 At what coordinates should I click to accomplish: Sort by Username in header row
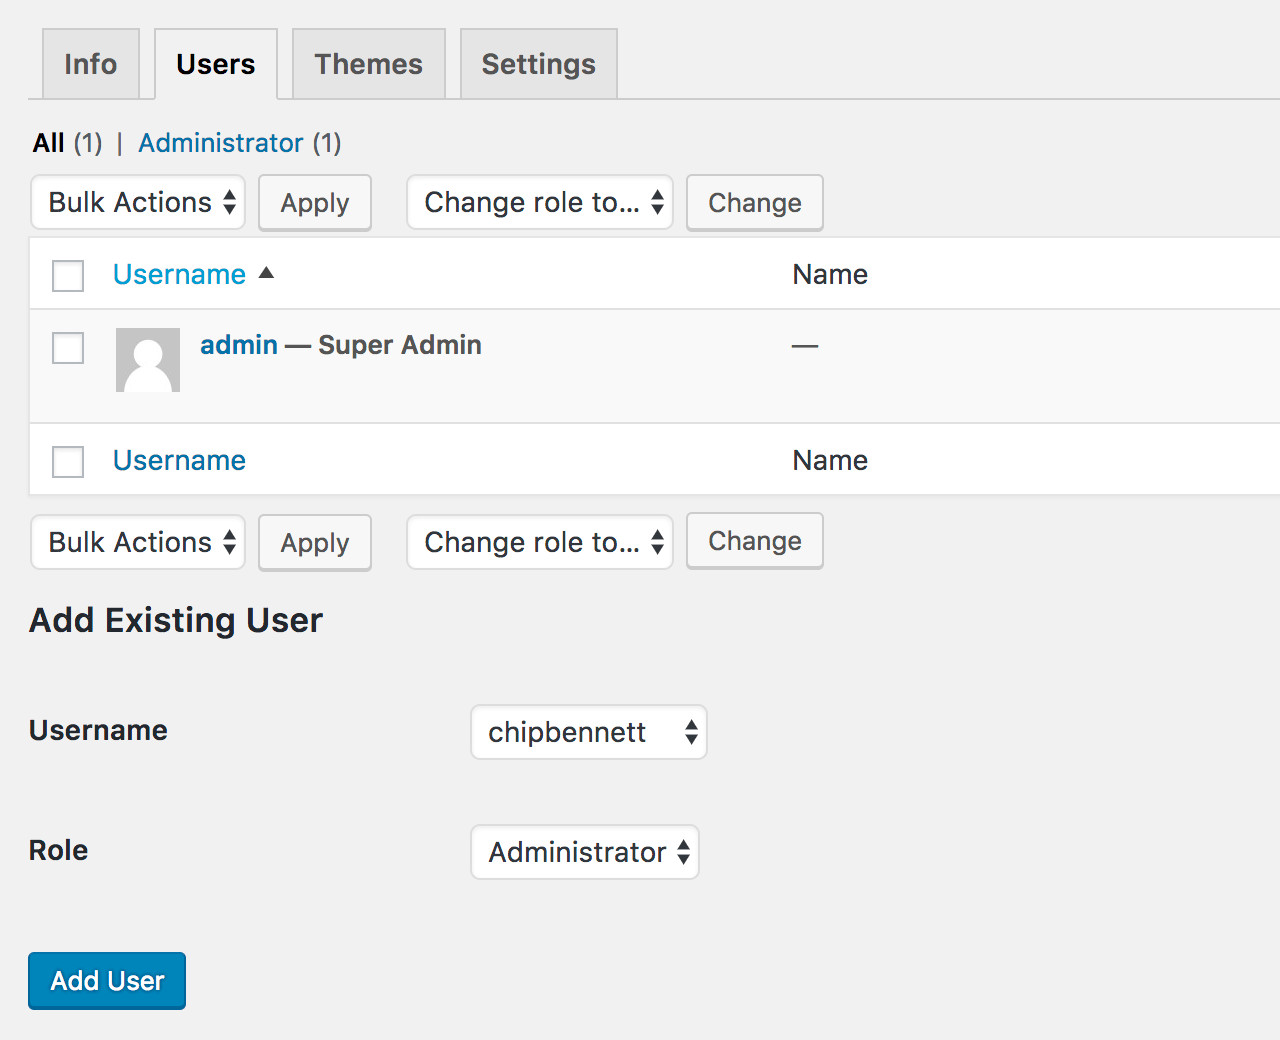[179, 274]
